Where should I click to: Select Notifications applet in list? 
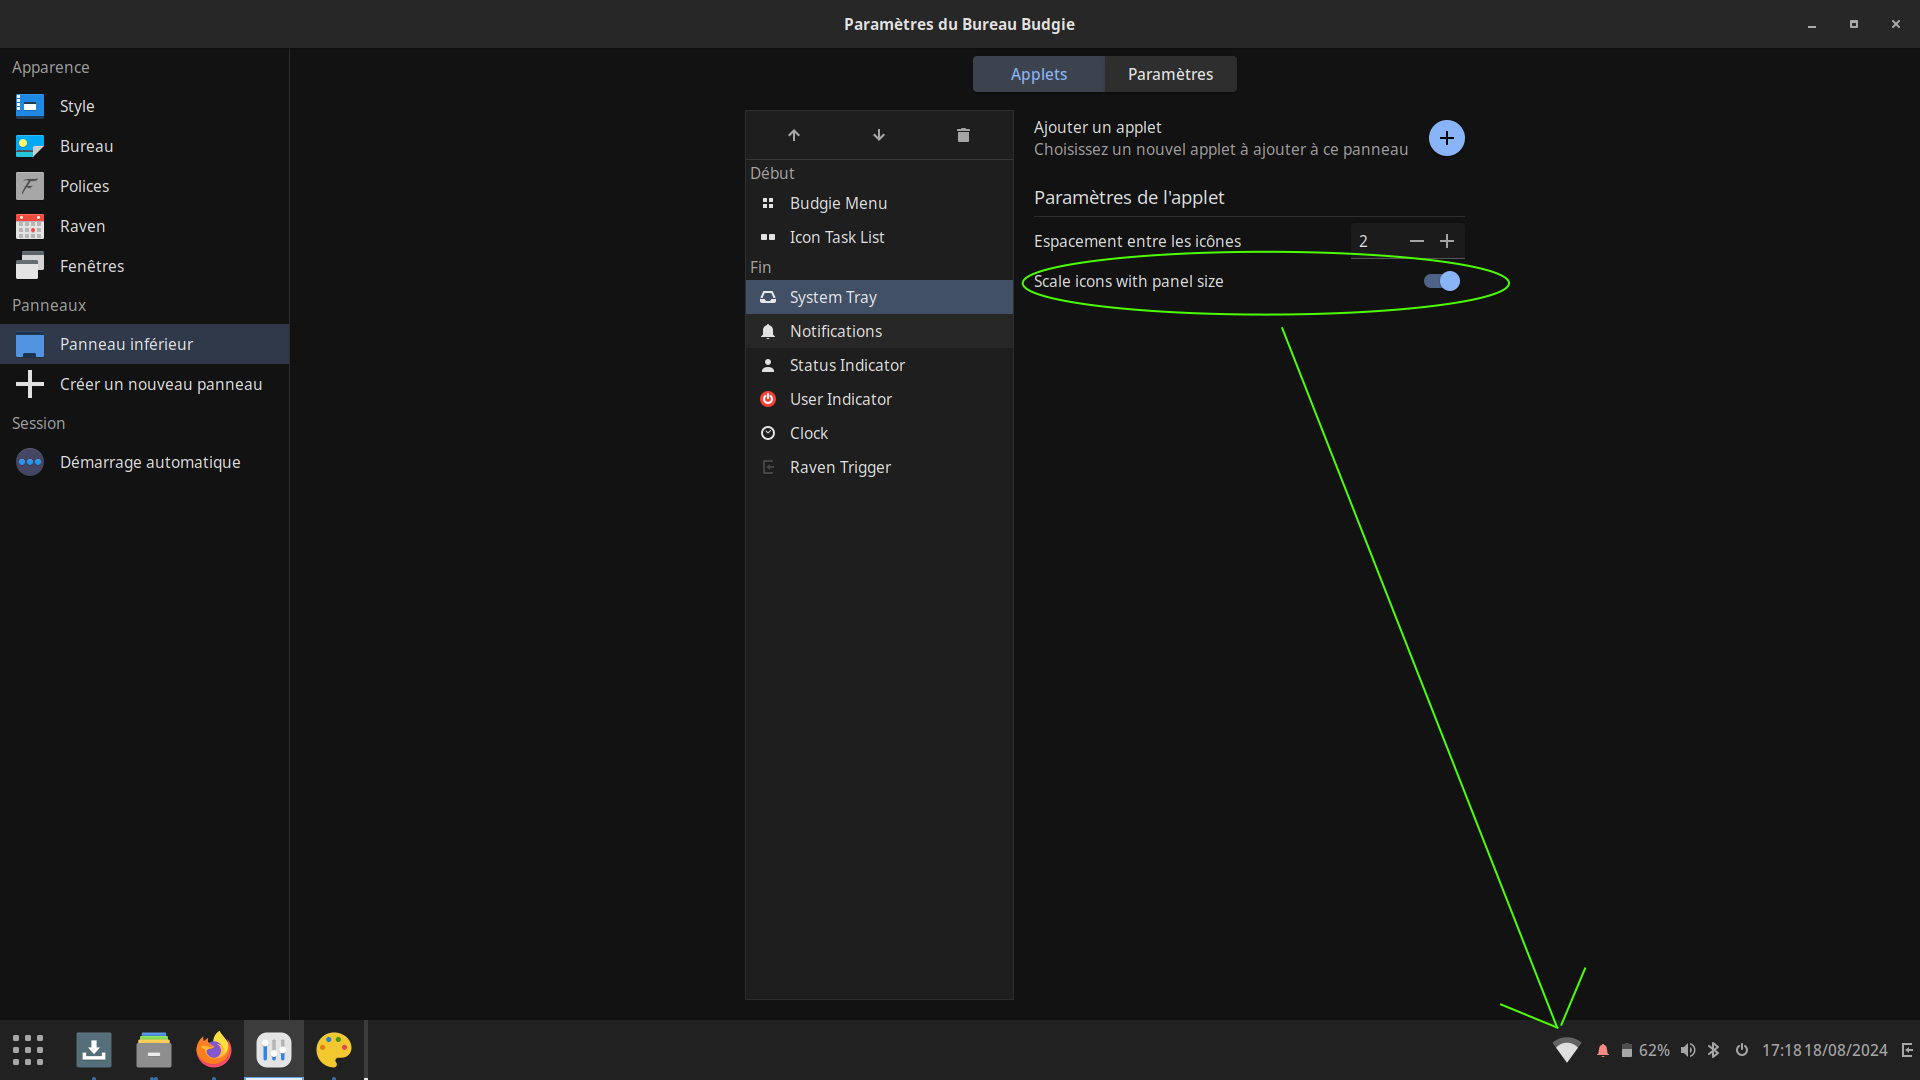pos(836,331)
